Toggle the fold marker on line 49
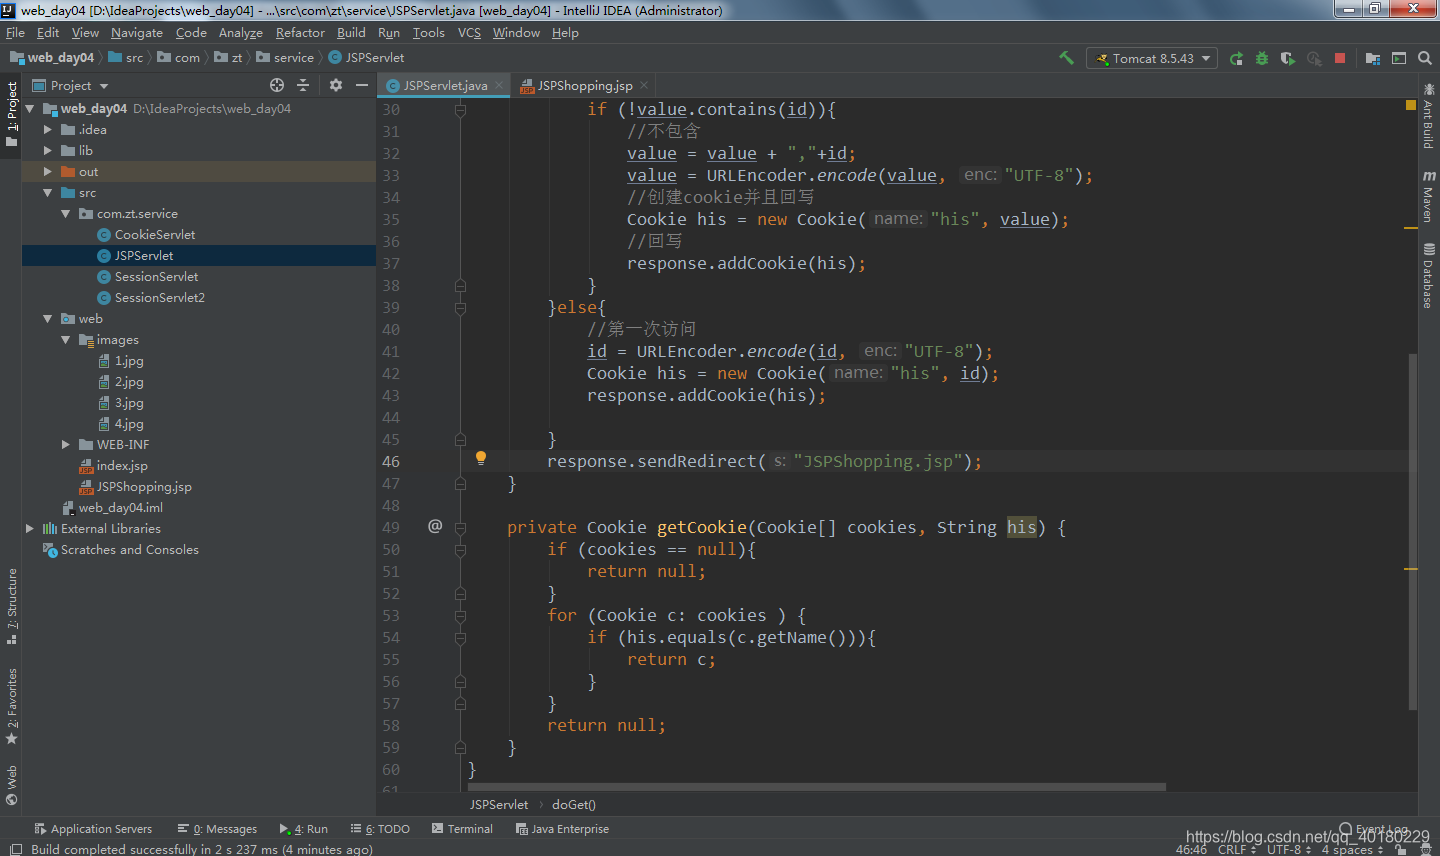 pos(461,527)
